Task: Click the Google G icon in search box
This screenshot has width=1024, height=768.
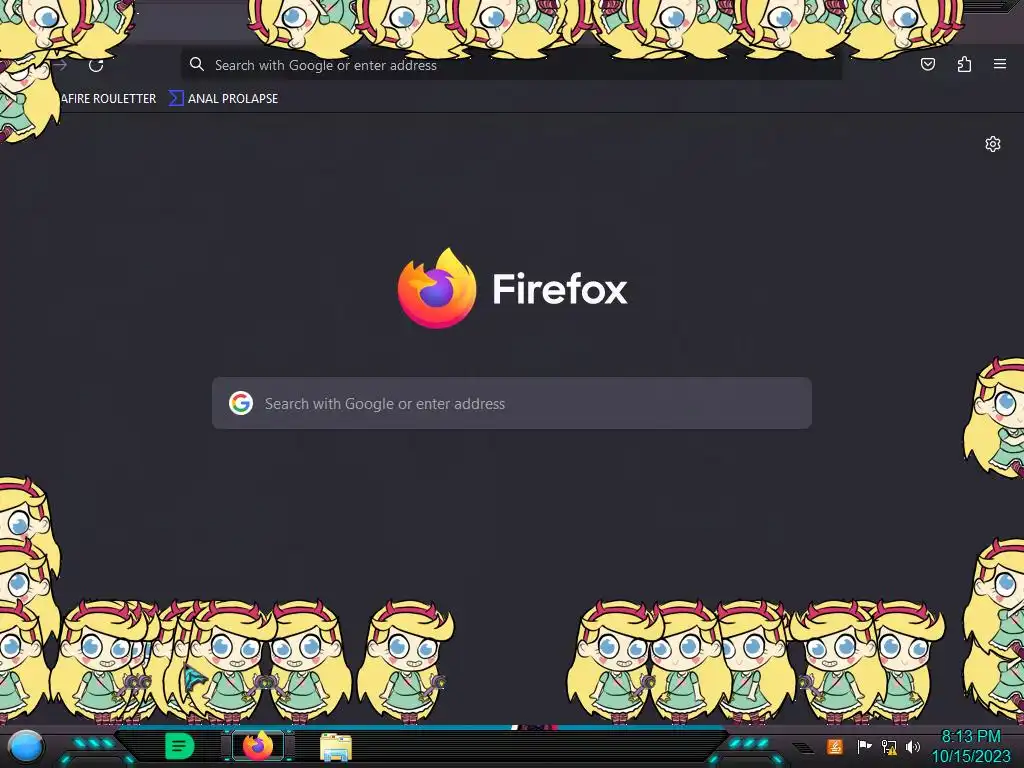Action: pos(241,403)
